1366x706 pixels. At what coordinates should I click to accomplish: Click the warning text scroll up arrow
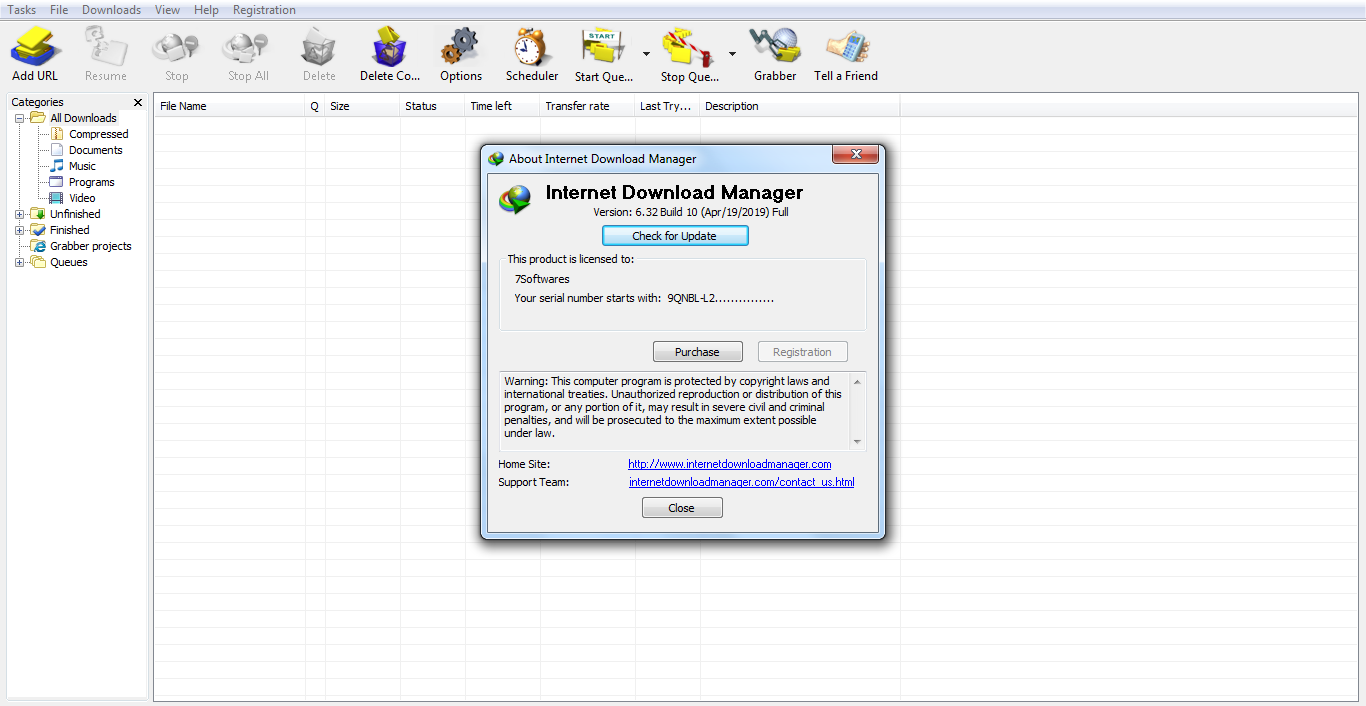pyautogui.click(x=858, y=382)
